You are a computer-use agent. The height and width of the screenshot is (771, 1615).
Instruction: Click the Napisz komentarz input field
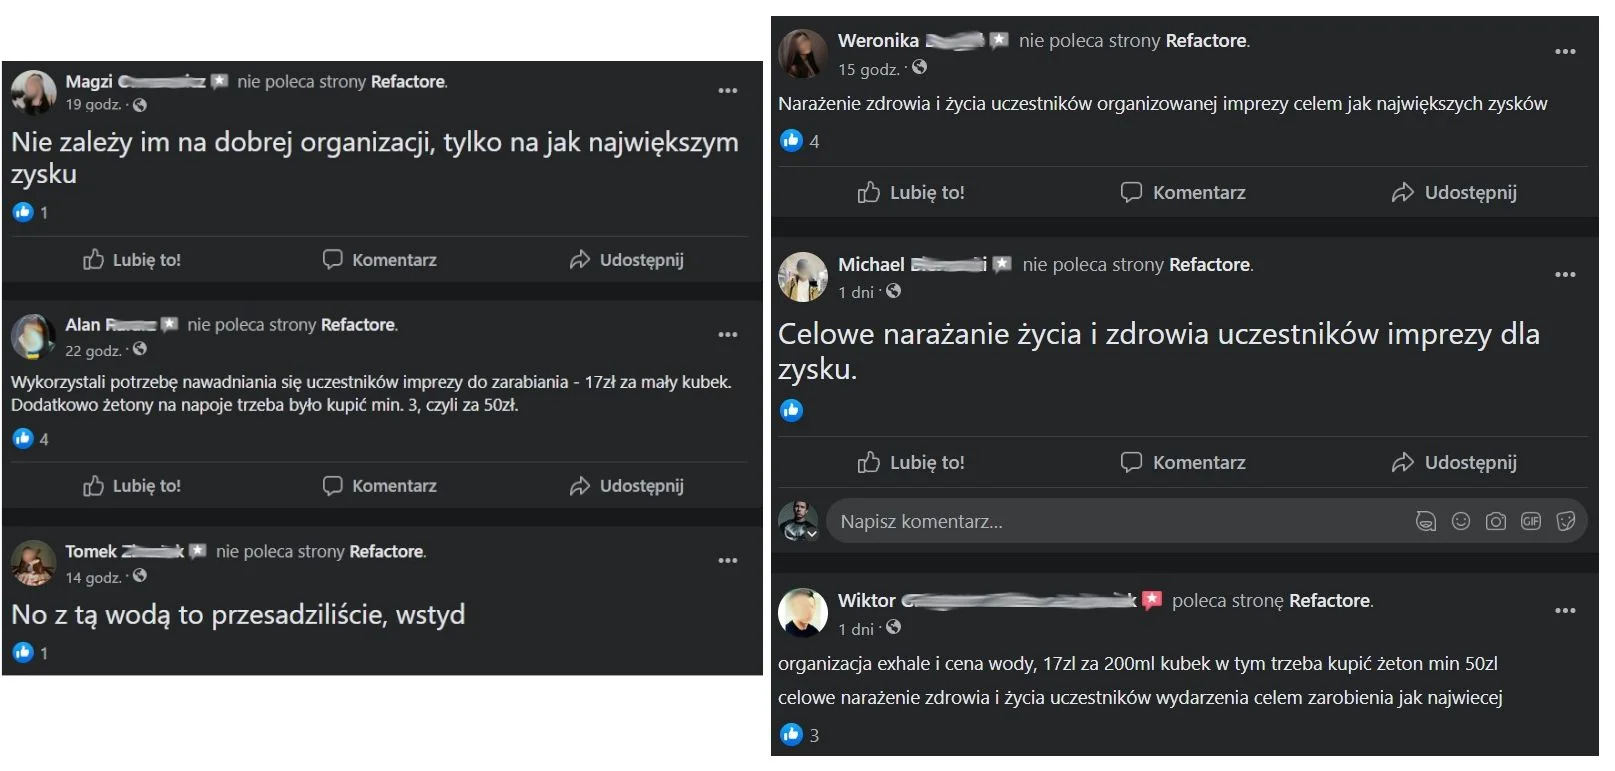point(1120,521)
